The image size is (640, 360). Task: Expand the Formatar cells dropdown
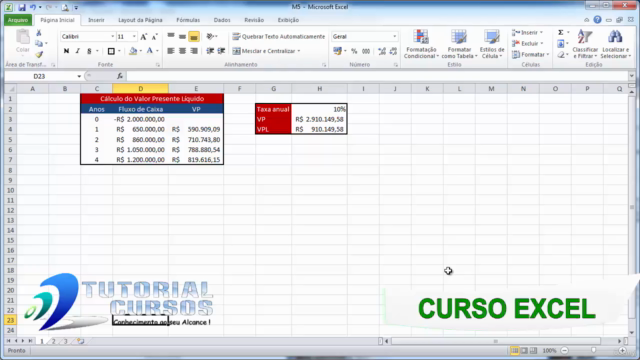[548, 54]
